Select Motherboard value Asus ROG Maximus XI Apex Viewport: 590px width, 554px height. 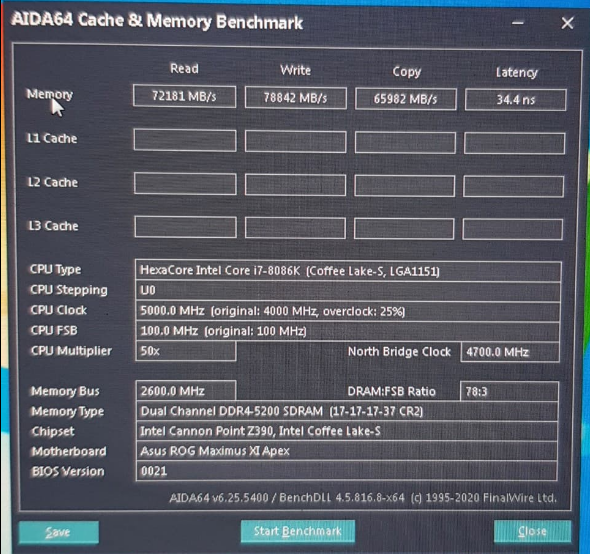[346, 451]
